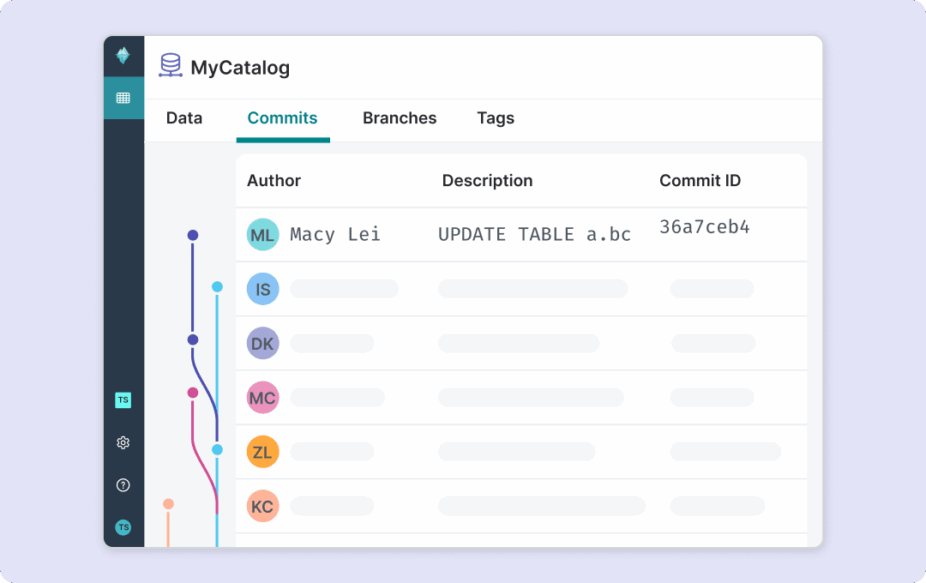Select the Commits tab
The height and width of the screenshot is (583, 926).
coord(282,118)
